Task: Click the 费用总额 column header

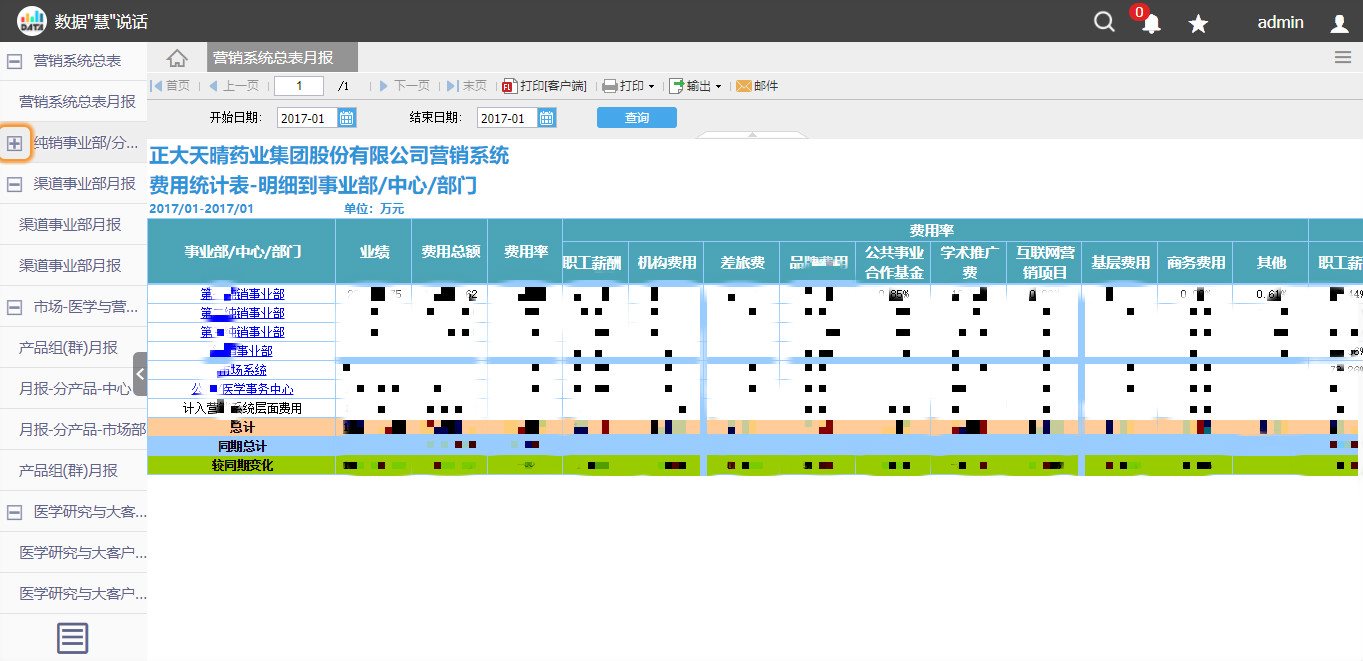Action: point(449,251)
